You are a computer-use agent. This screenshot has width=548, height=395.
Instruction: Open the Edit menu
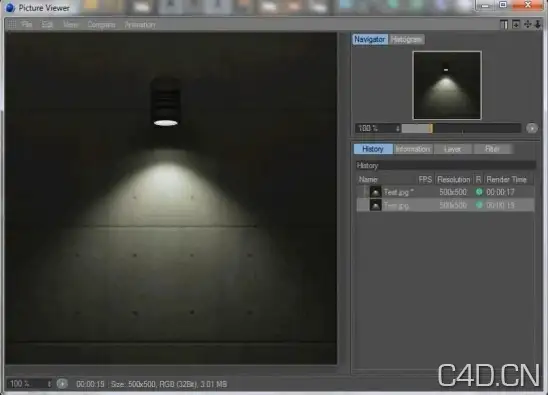click(47, 24)
